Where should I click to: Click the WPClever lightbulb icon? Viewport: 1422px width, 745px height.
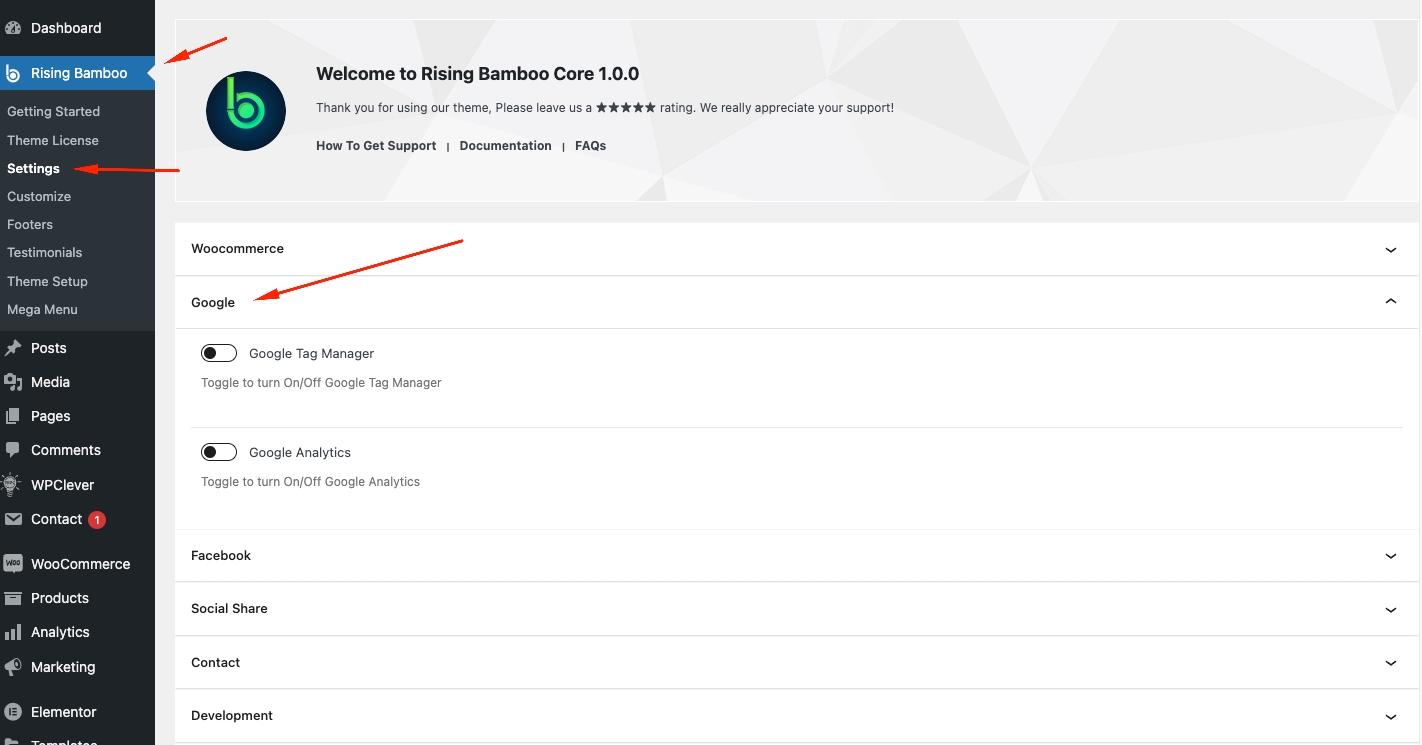coord(13,485)
